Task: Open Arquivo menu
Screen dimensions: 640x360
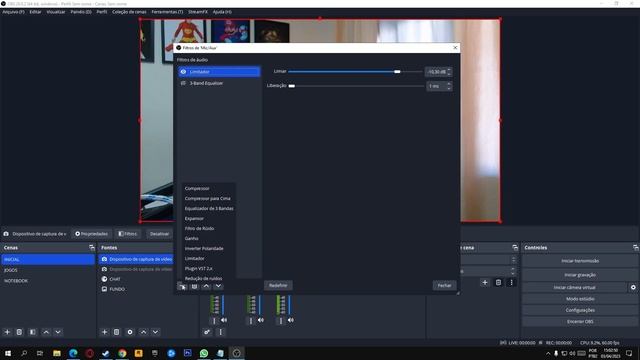Action: tap(13, 12)
